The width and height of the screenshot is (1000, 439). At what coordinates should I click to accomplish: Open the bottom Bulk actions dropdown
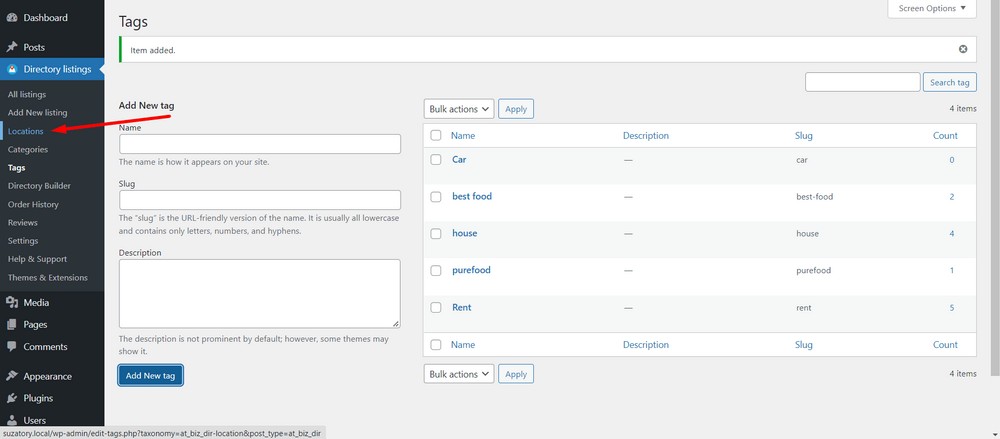(459, 374)
